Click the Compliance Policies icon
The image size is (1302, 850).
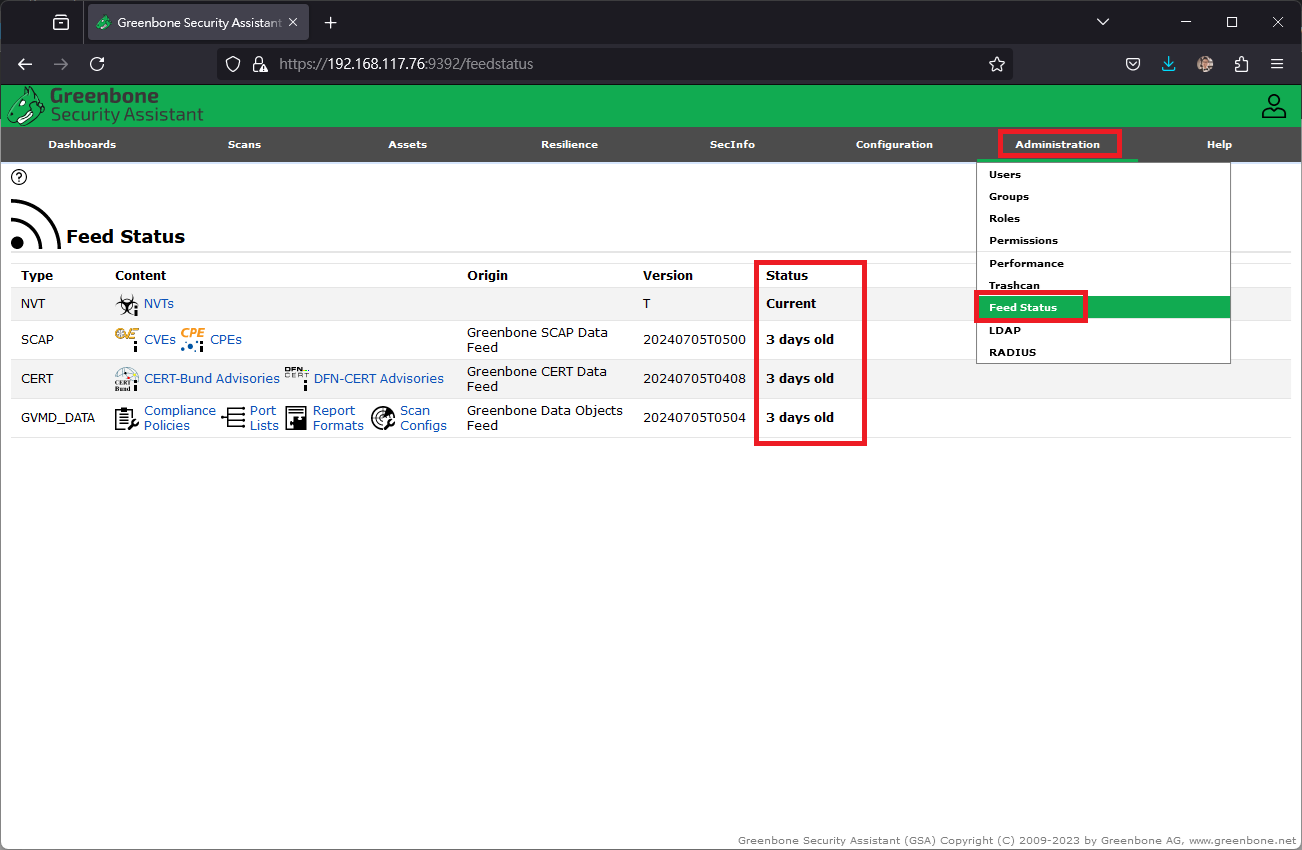pos(127,418)
